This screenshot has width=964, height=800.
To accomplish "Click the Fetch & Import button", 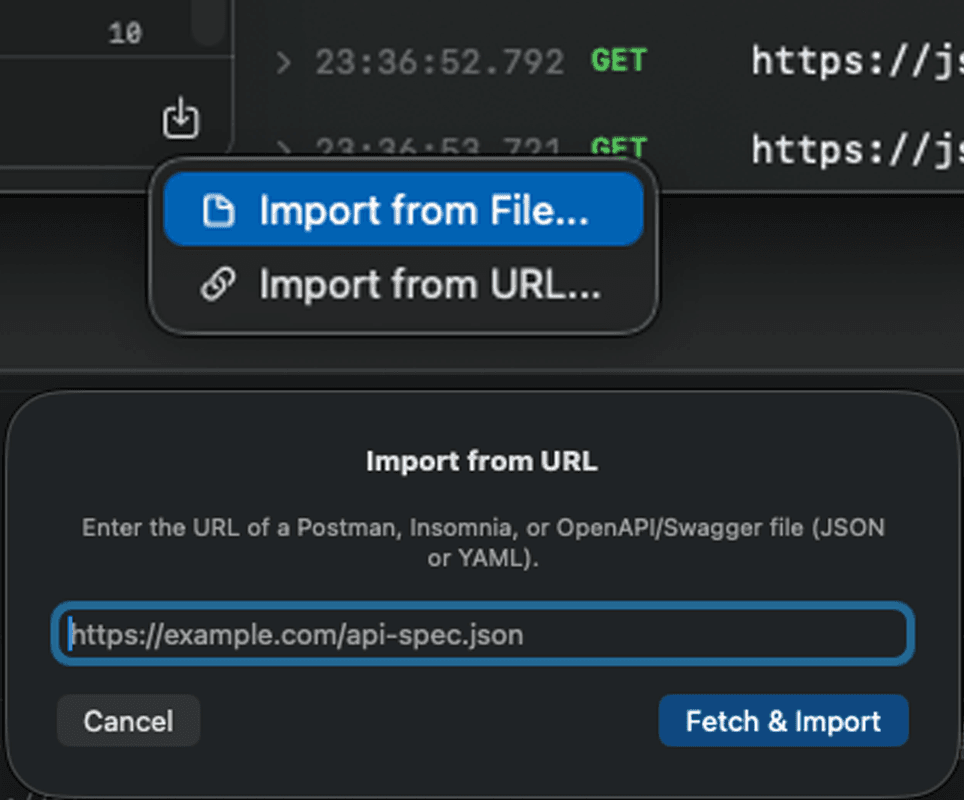I will pyautogui.click(x=783, y=721).
